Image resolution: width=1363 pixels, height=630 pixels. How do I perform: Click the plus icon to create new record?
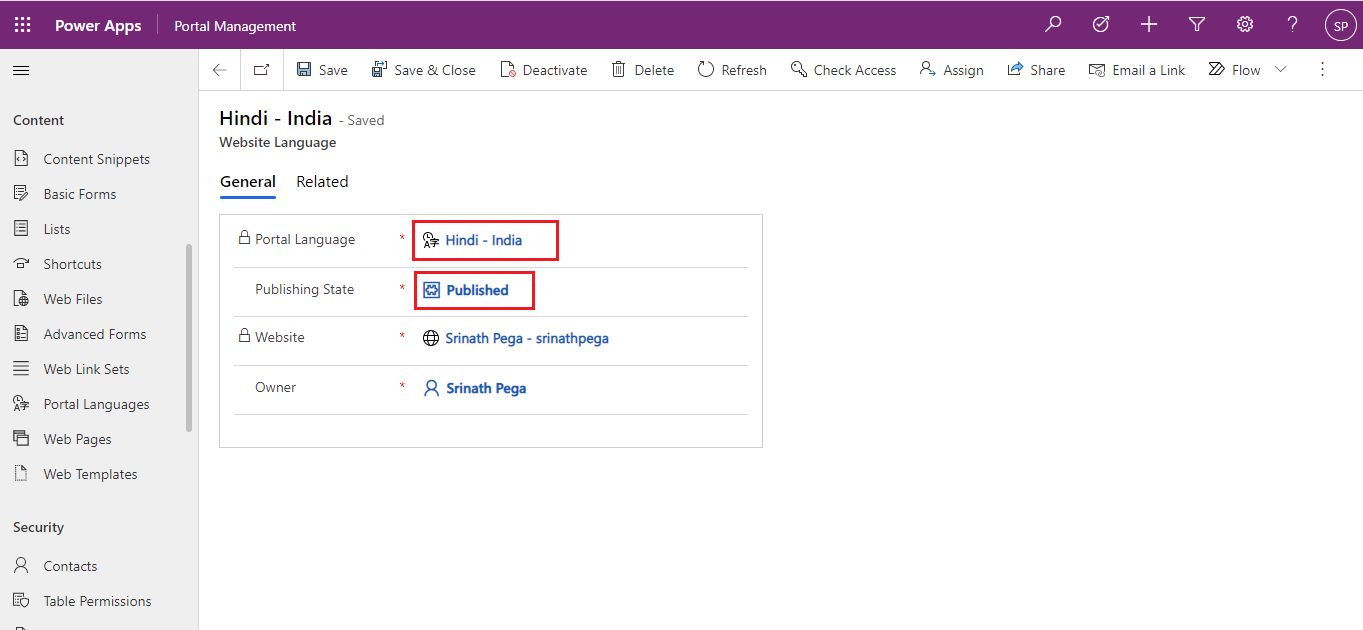point(1149,25)
